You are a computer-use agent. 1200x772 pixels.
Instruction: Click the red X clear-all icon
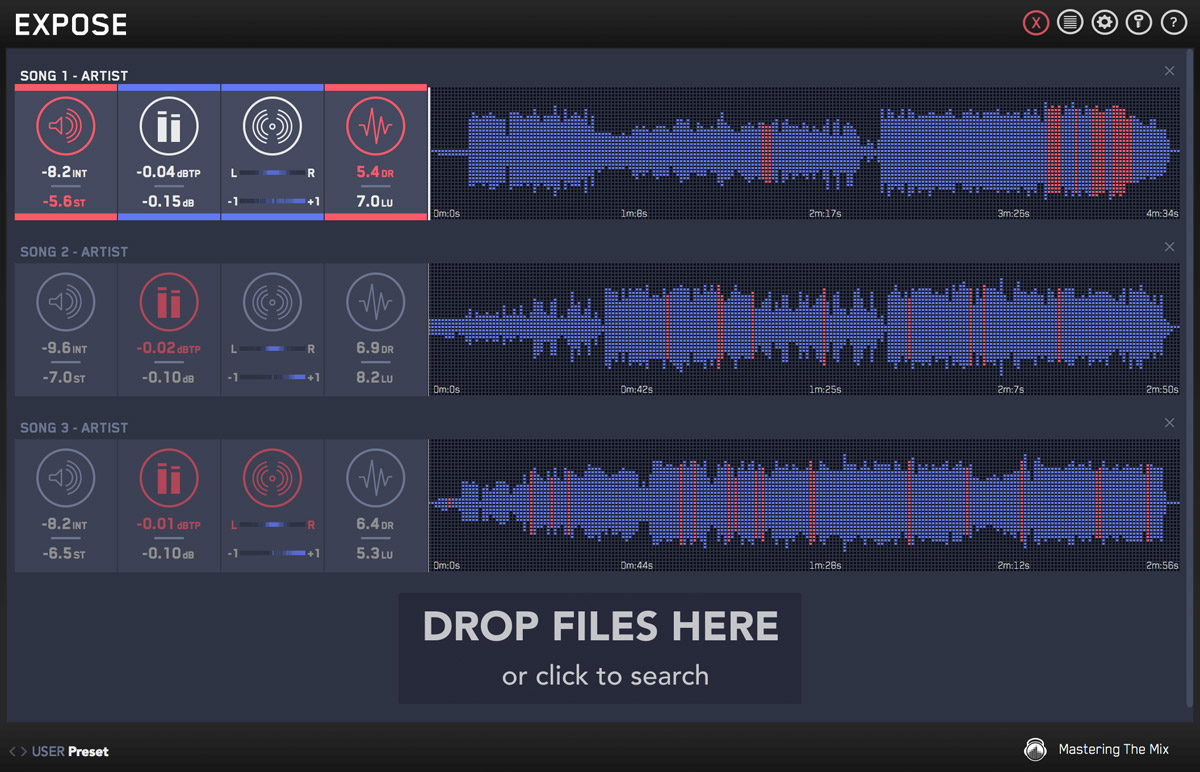[1036, 23]
